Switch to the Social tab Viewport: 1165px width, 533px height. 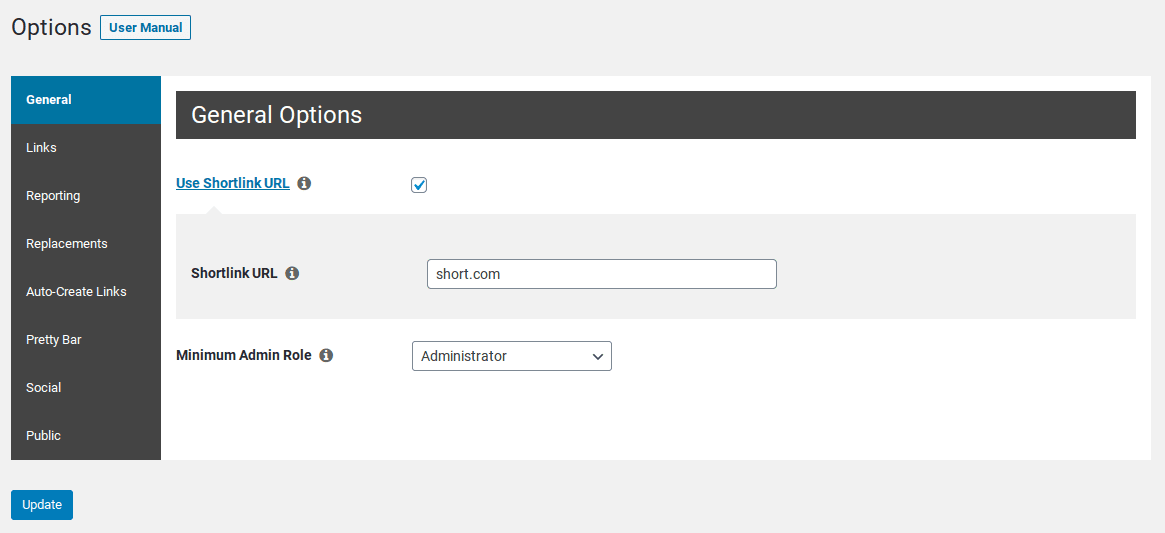tap(86, 387)
